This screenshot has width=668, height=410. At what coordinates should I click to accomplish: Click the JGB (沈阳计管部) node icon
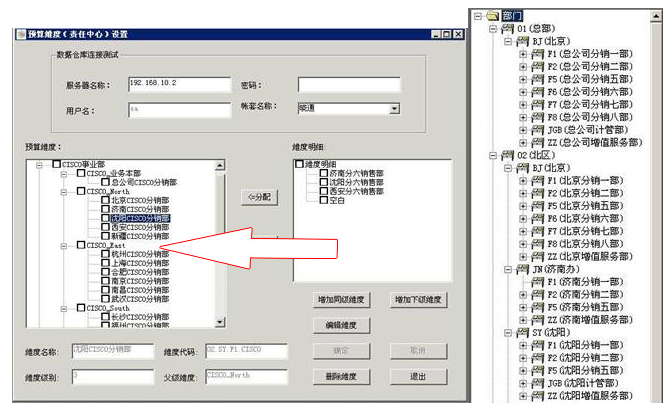(538, 383)
